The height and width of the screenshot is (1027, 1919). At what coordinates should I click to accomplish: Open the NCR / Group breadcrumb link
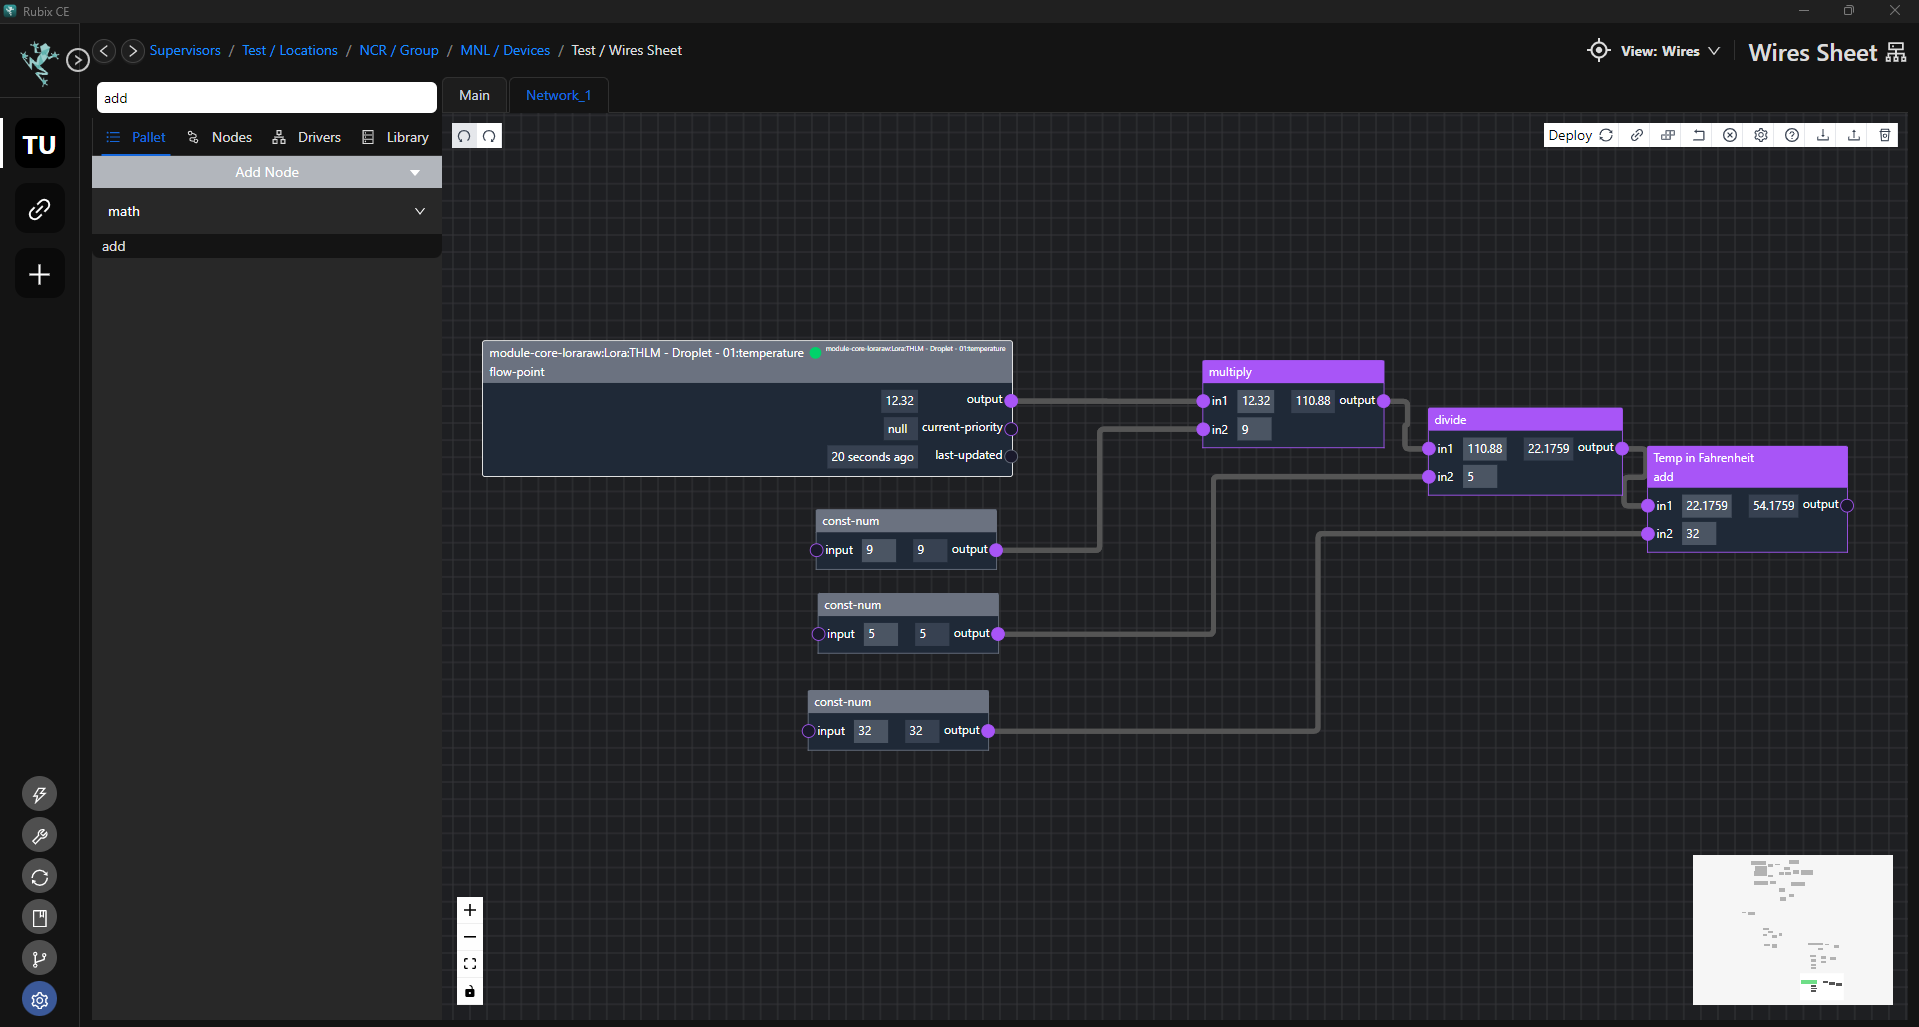399,50
